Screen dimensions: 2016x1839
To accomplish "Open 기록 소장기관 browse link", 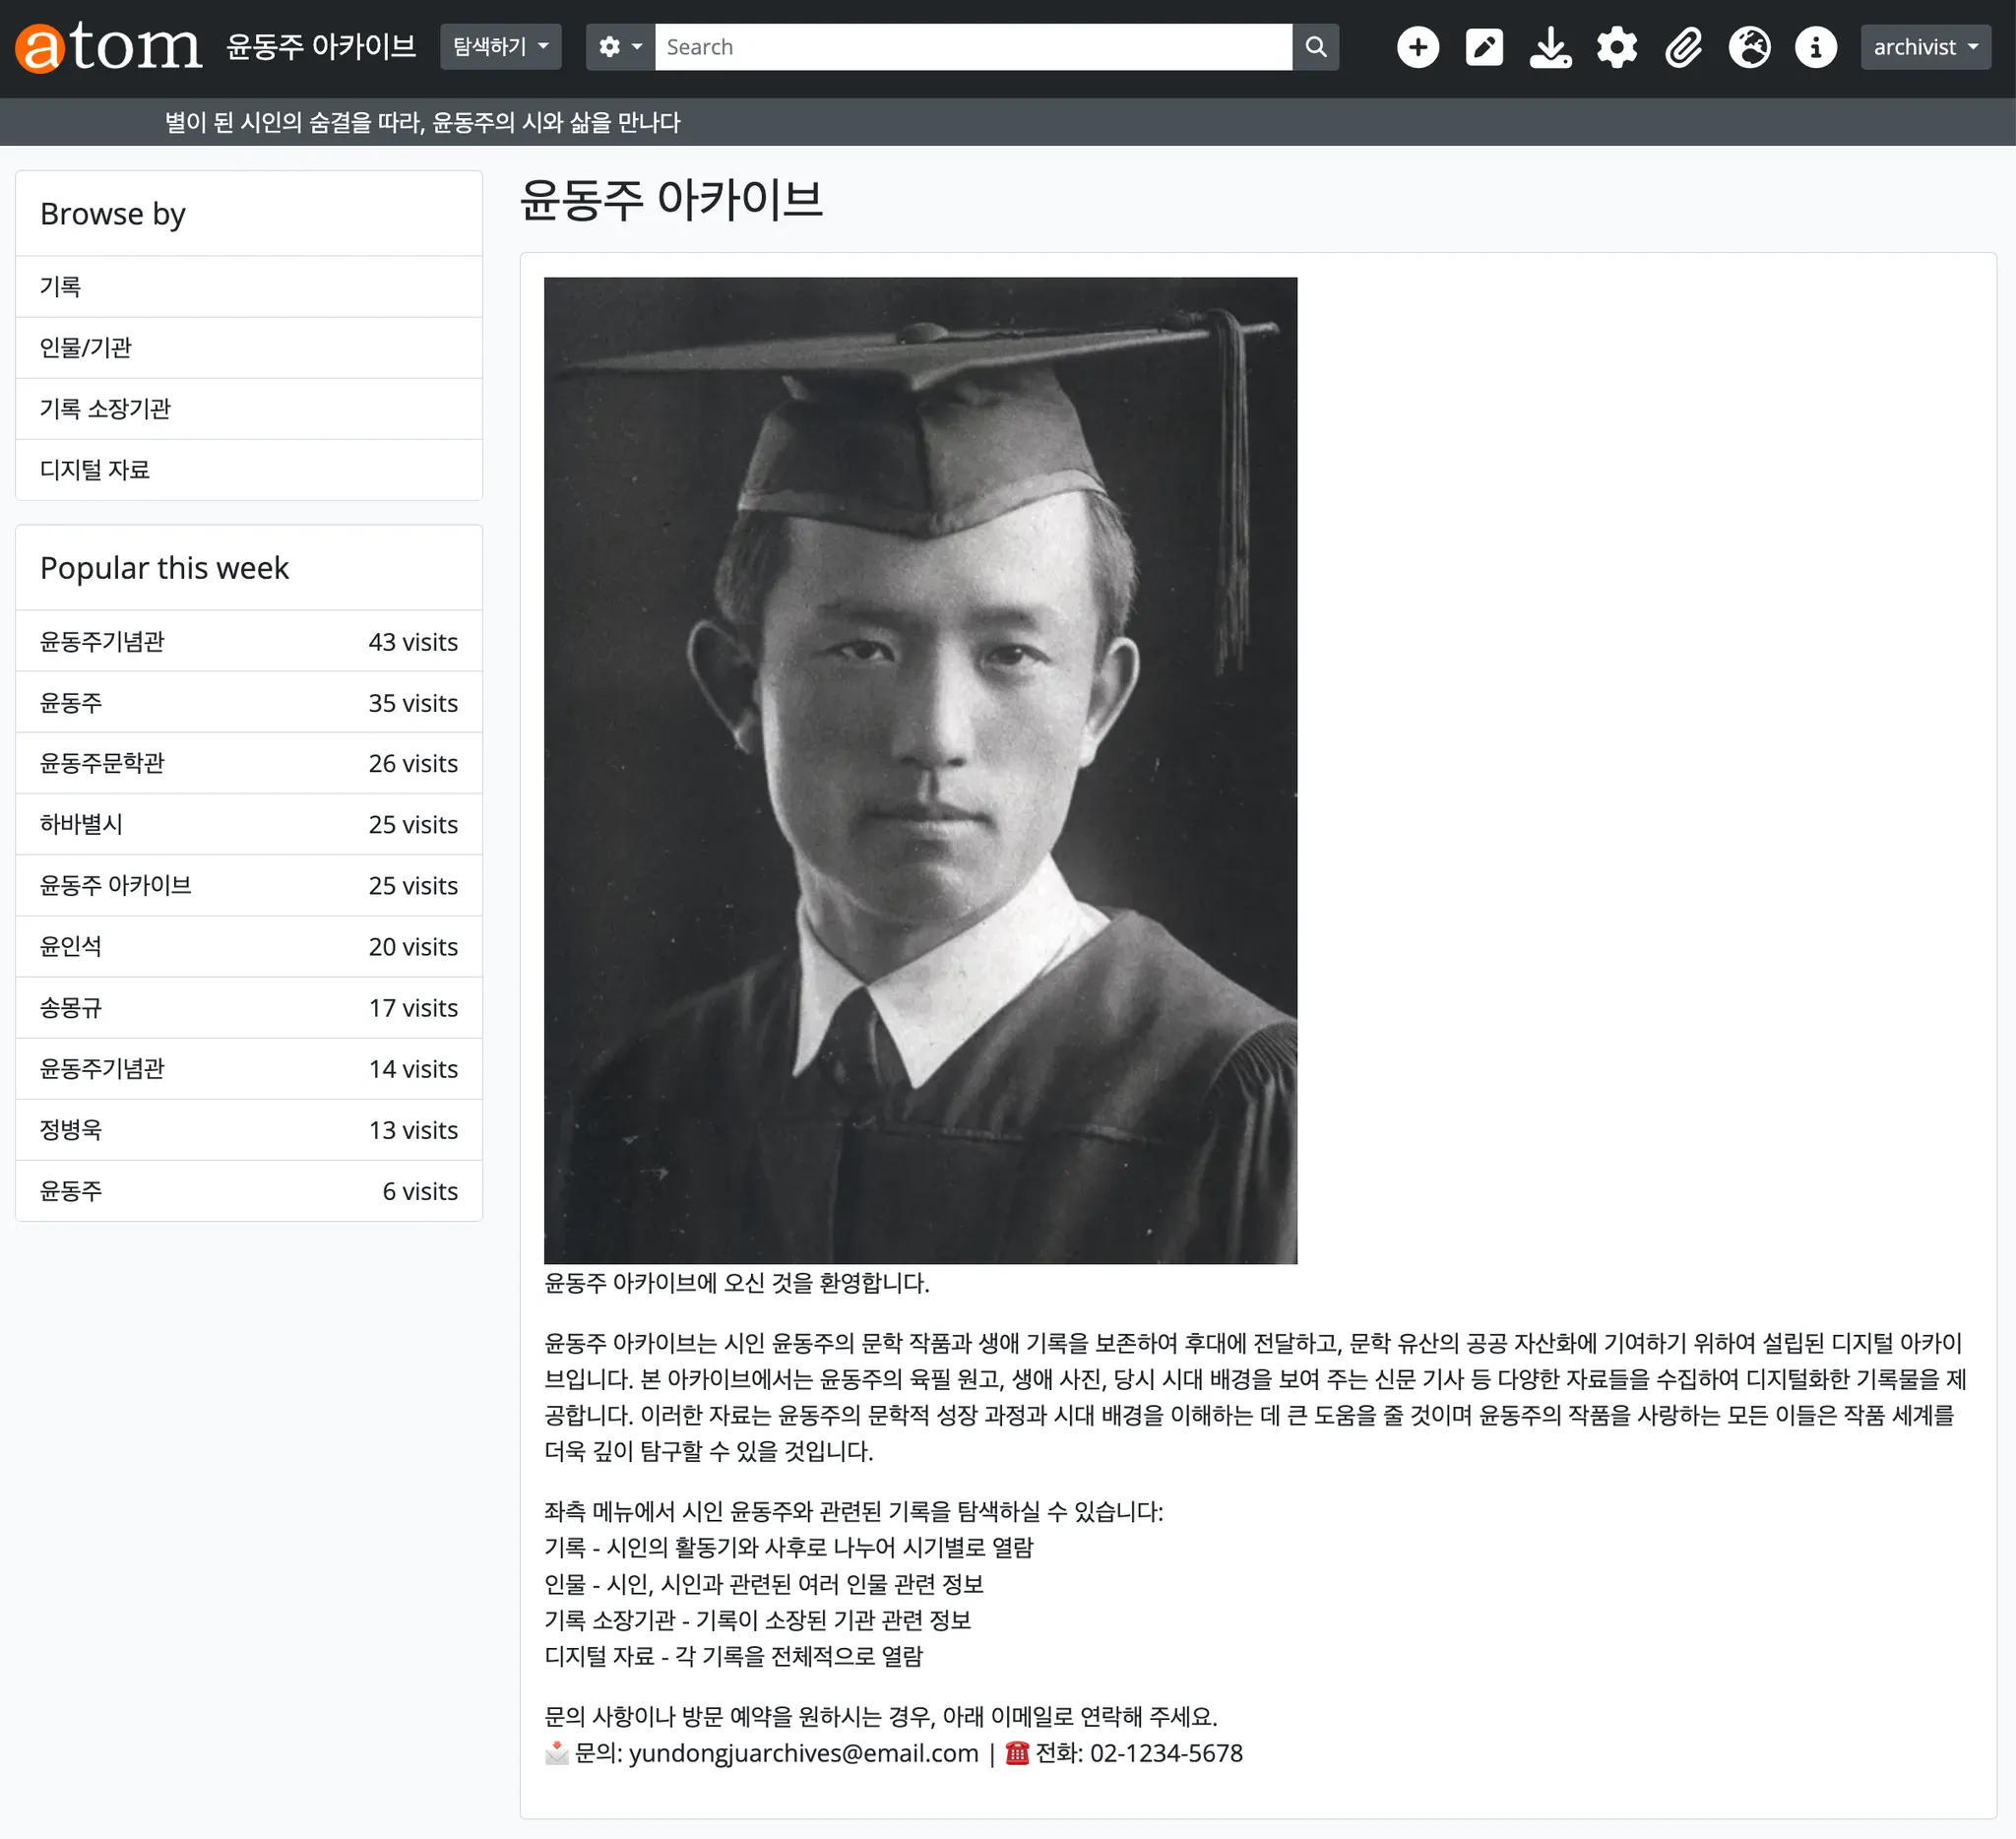I will [x=105, y=409].
